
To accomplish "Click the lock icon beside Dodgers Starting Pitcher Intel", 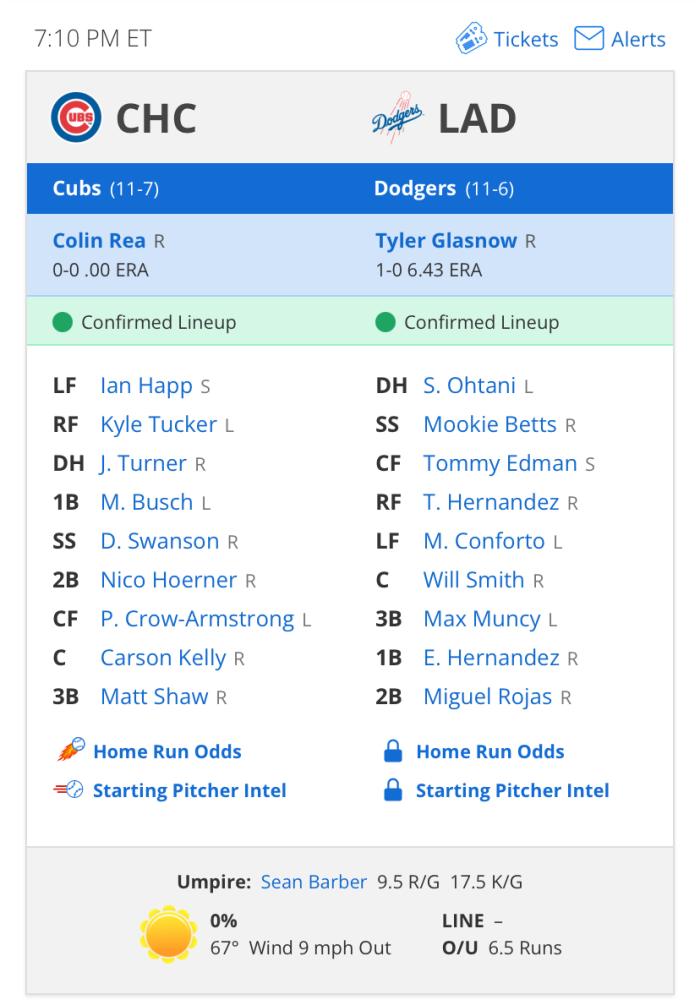I will coord(393,790).
